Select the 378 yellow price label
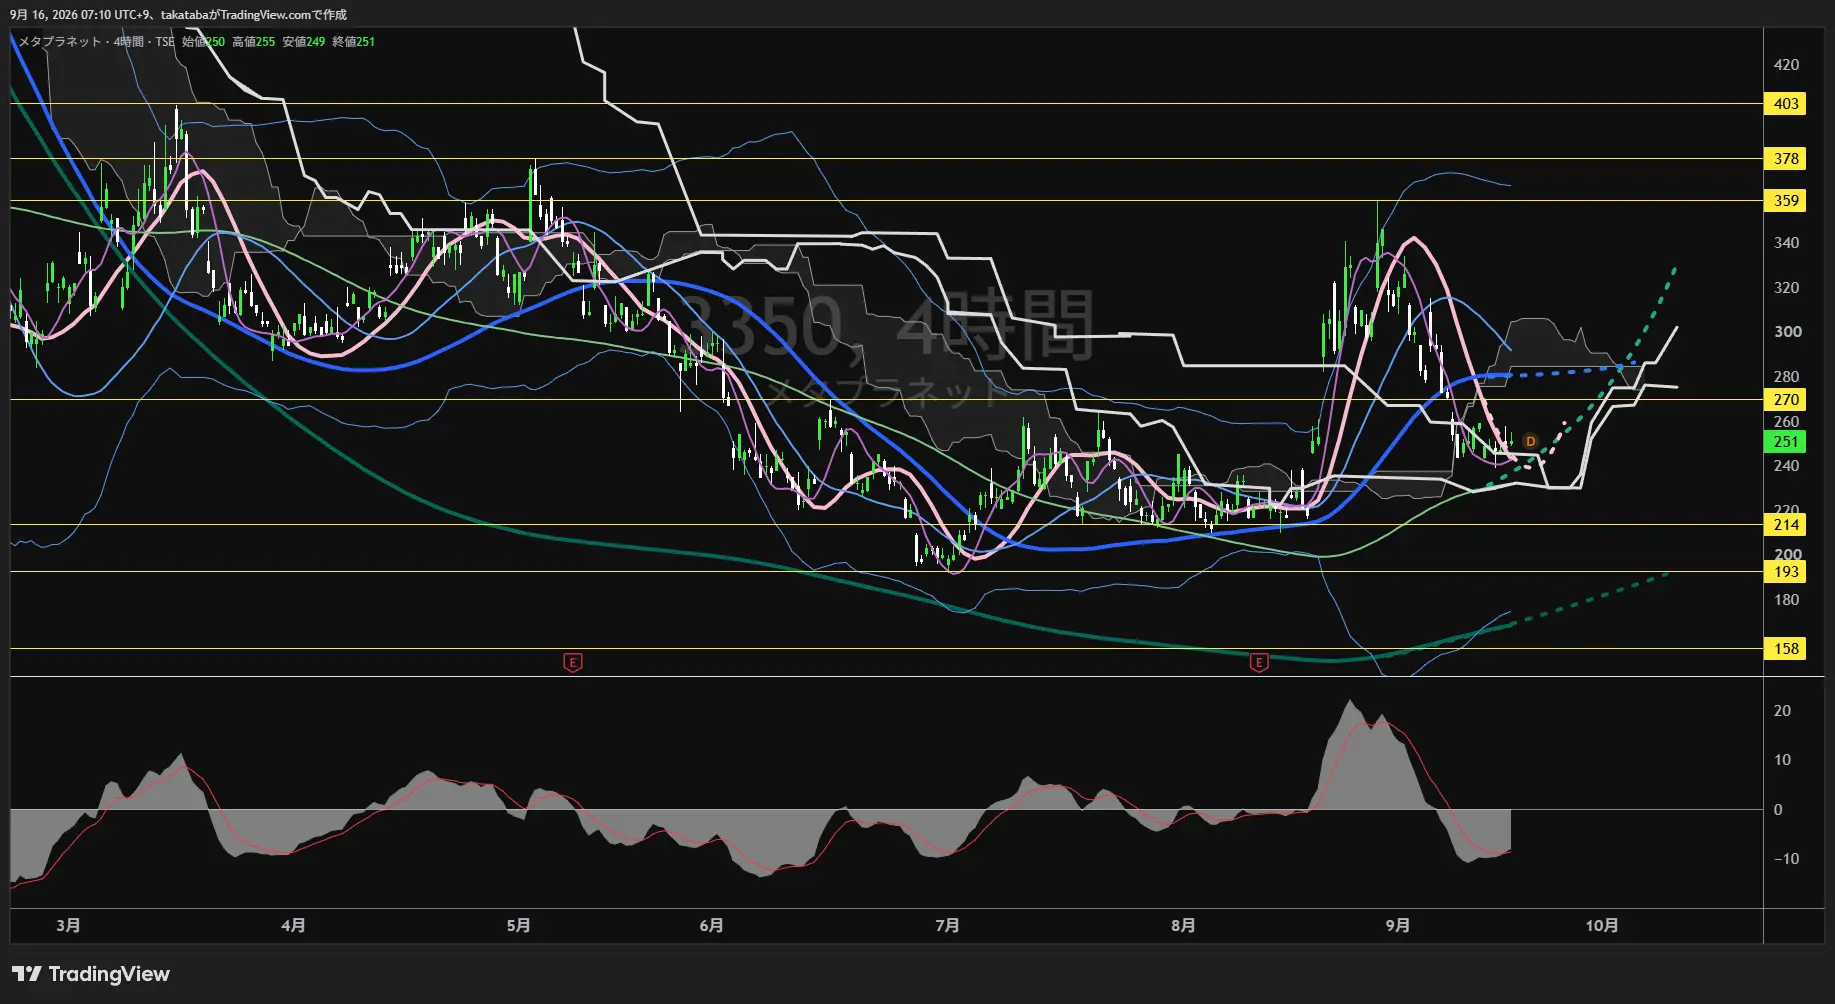Viewport: 1835px width, 1004px height. (1786, 159)
